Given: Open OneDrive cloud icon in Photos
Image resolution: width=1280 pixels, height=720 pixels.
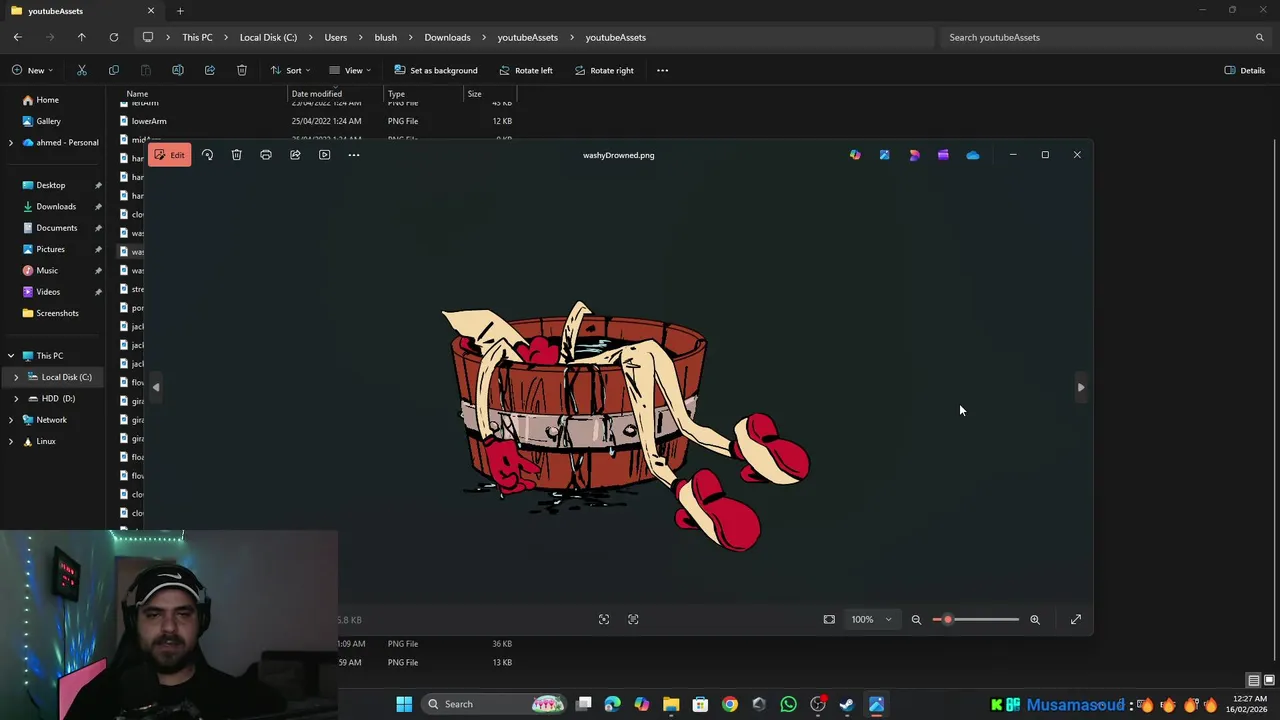Looking at the screenshot, I should [973, 155].
